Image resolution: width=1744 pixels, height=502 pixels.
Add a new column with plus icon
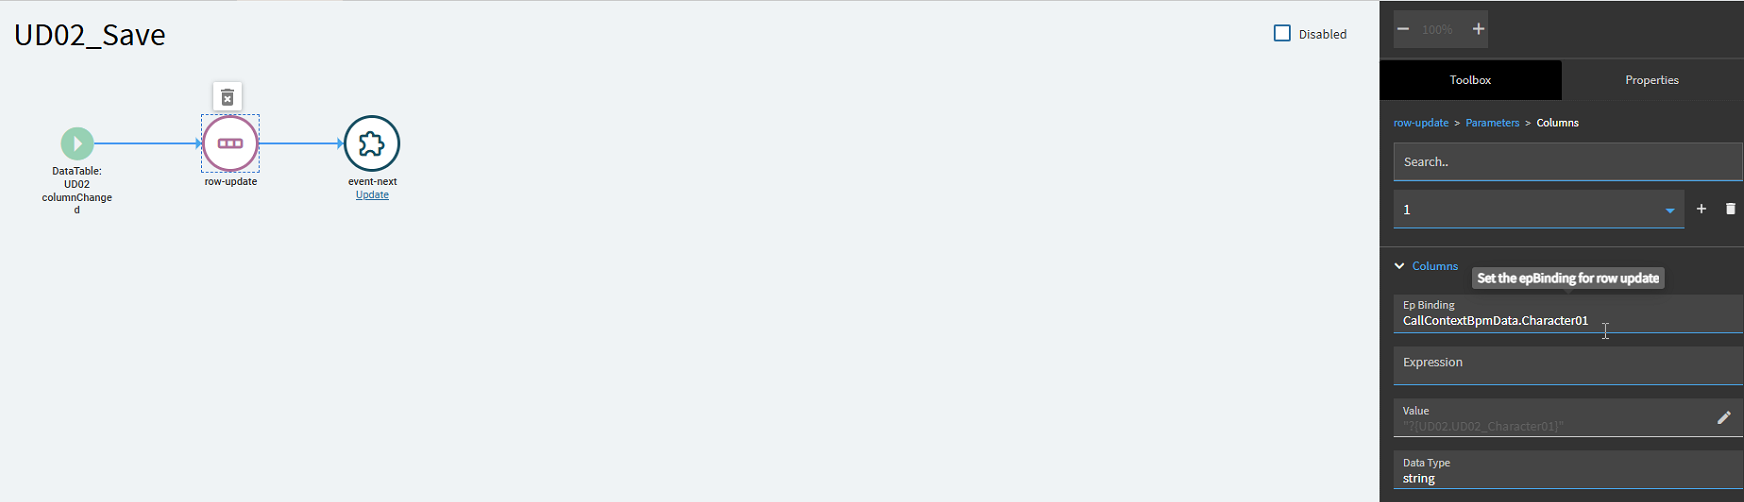tap(1701, 209)
